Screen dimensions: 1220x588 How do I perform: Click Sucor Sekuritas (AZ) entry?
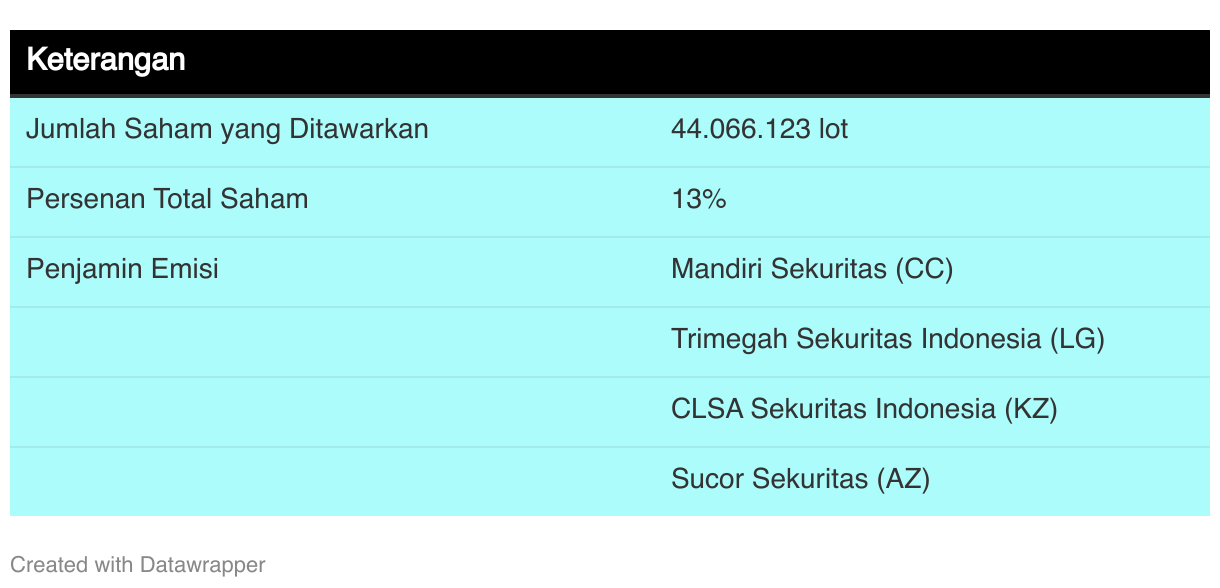tap(800, 480)
